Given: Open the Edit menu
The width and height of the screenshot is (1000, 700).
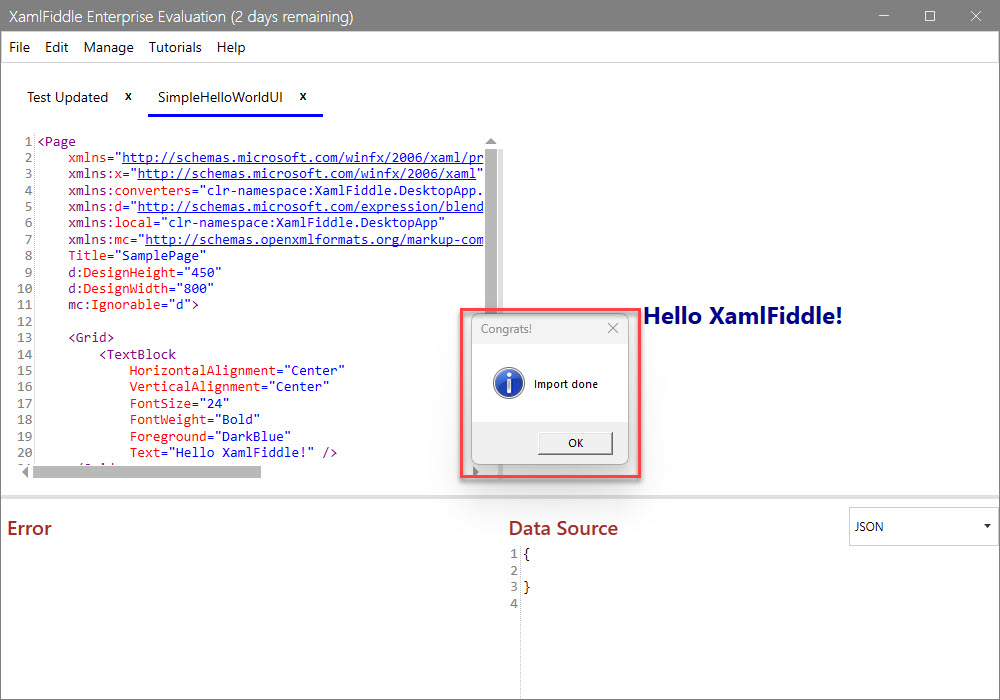Looking at the screenshot, I should pos(56,47).
